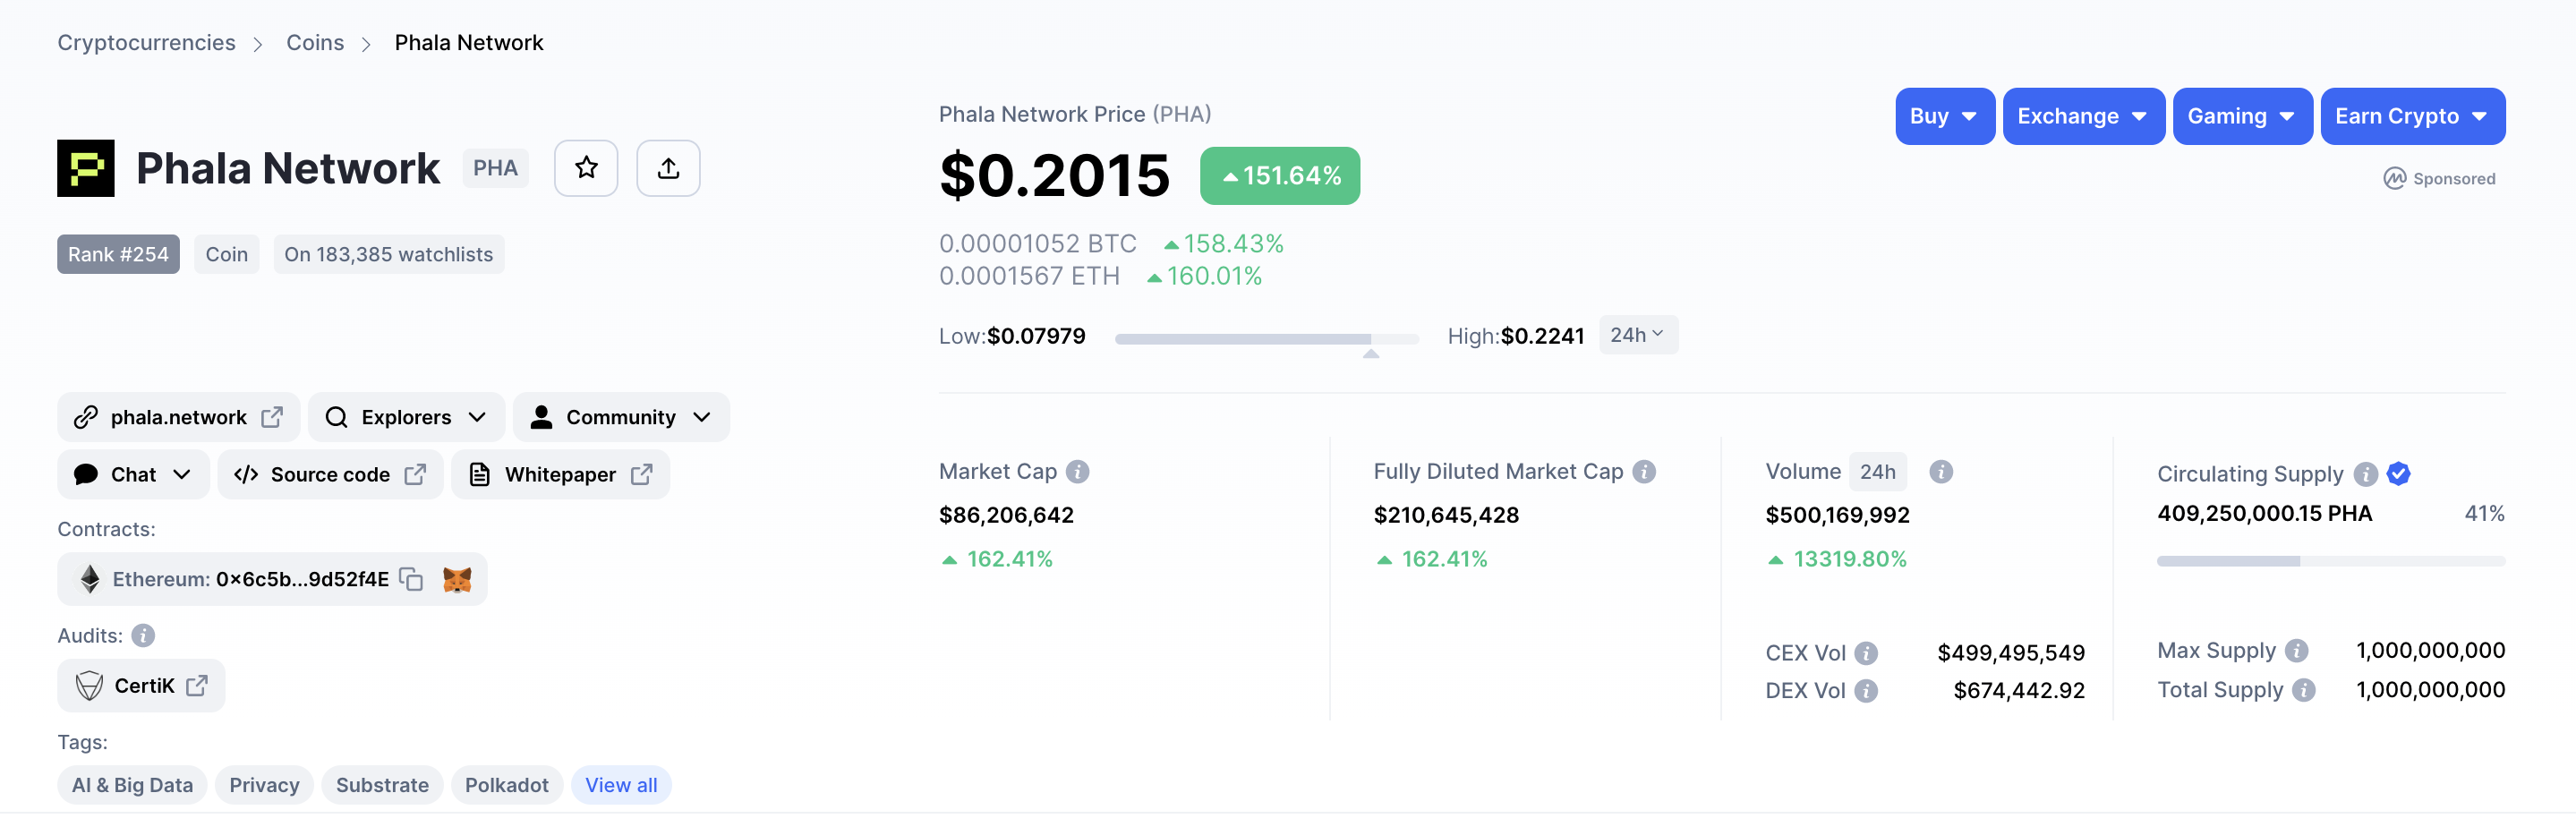Expand the Explorers dropdown
This screenshot has width=2576, height=827.
click(406, 417)
